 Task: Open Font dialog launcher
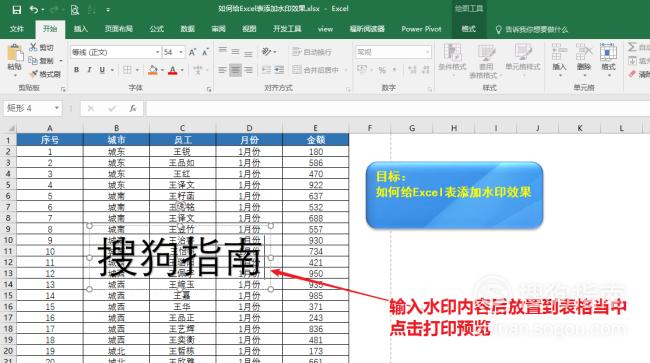pos(209,89)
